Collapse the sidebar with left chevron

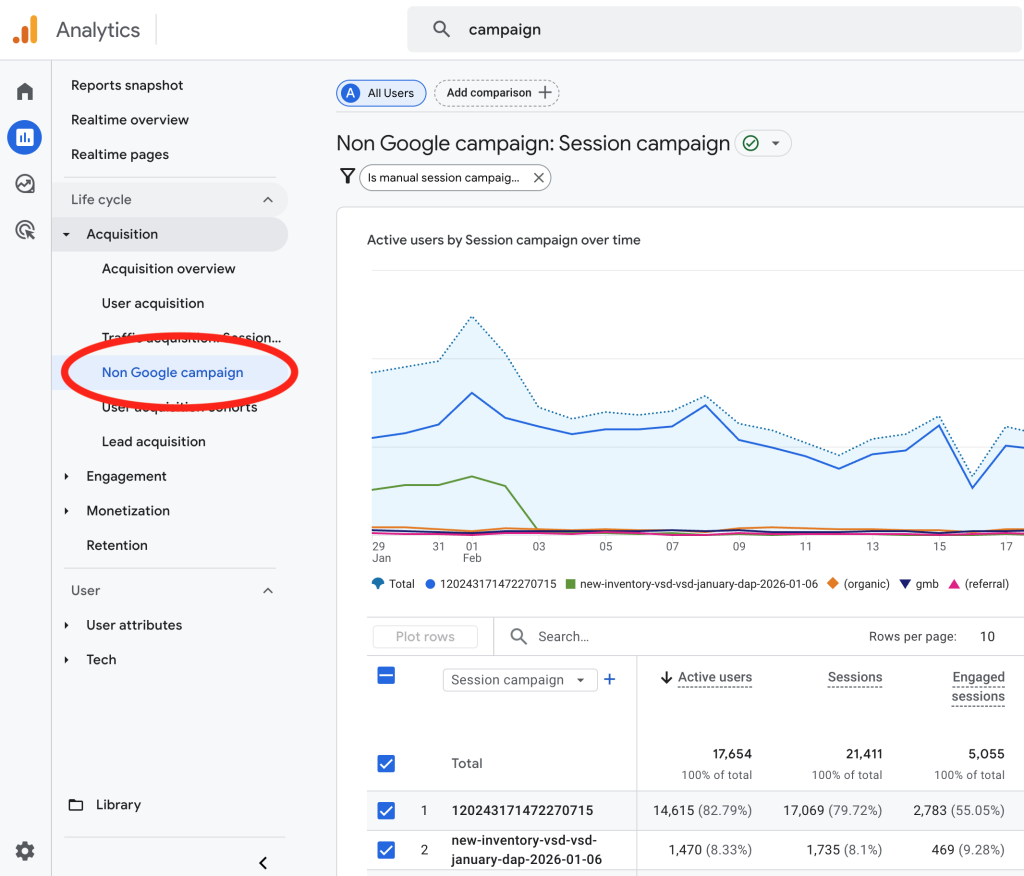[x=263, y=863]
